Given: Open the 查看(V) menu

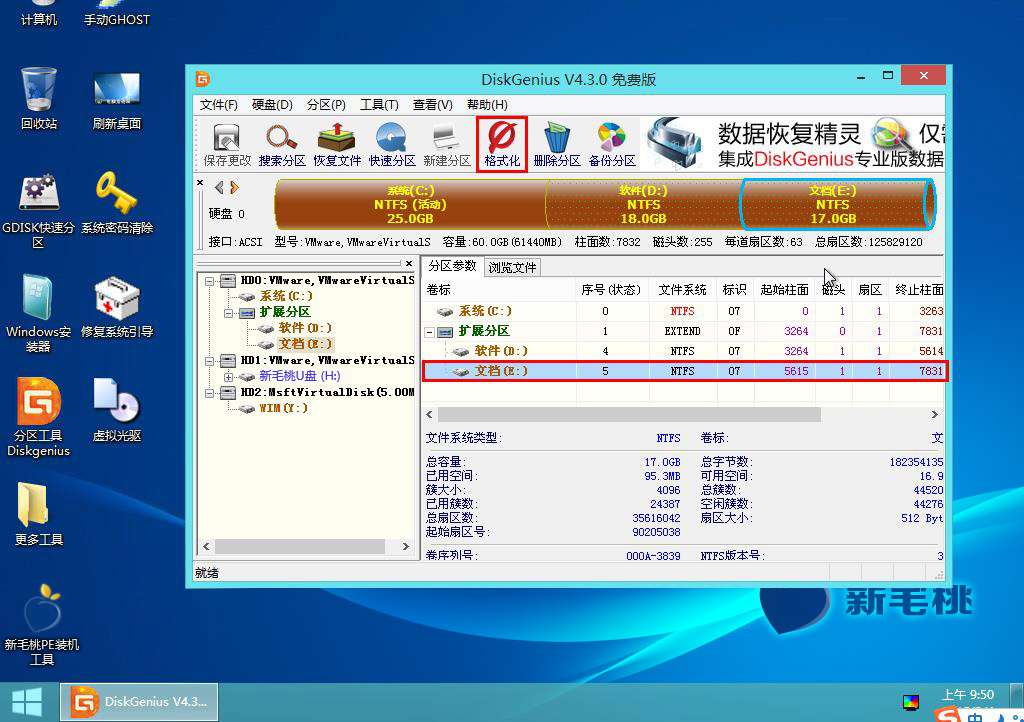Looking at the screenshot, I should pos(432,104).
